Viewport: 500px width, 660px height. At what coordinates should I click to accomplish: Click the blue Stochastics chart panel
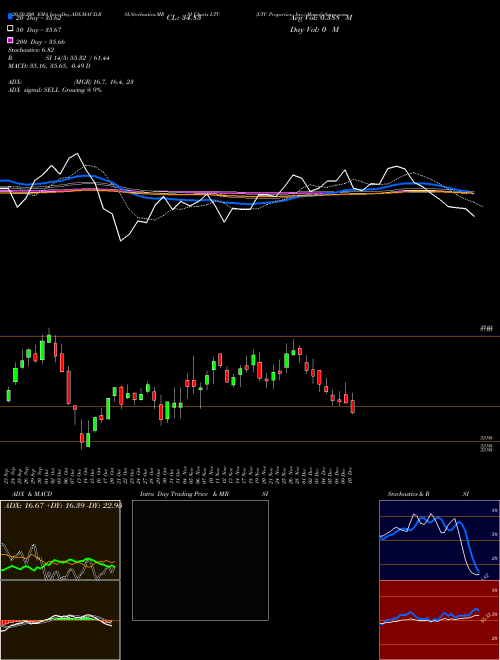[x=439, y=540]
